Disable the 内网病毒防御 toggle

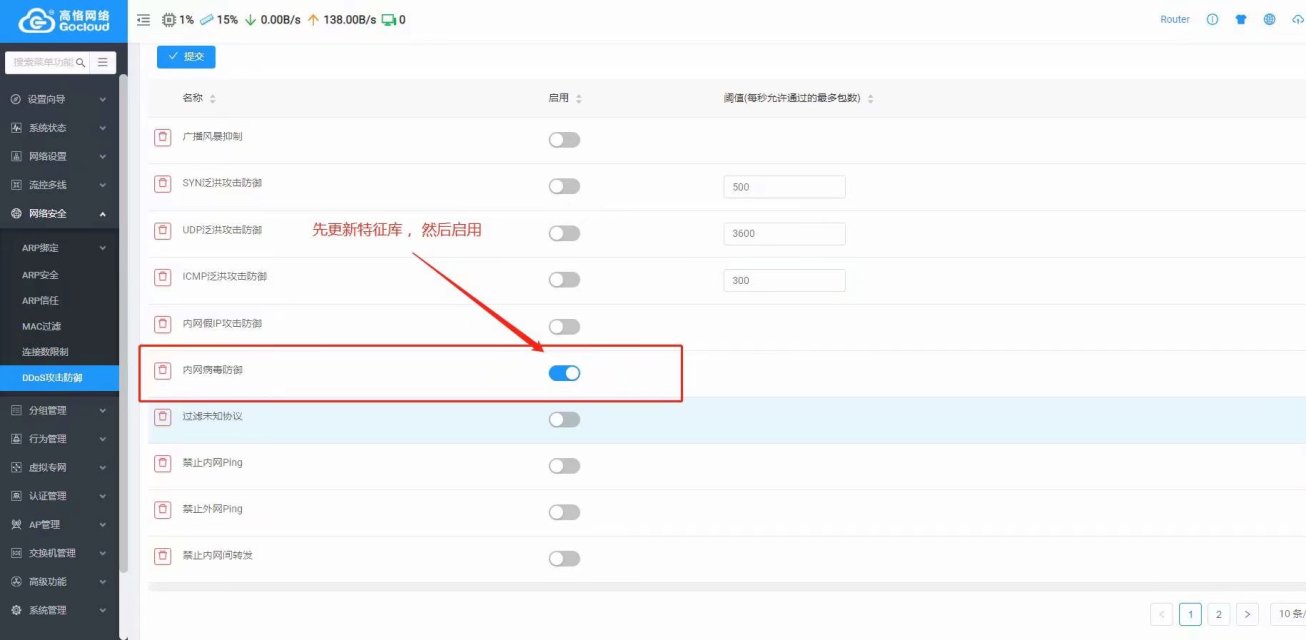[564, 373]
